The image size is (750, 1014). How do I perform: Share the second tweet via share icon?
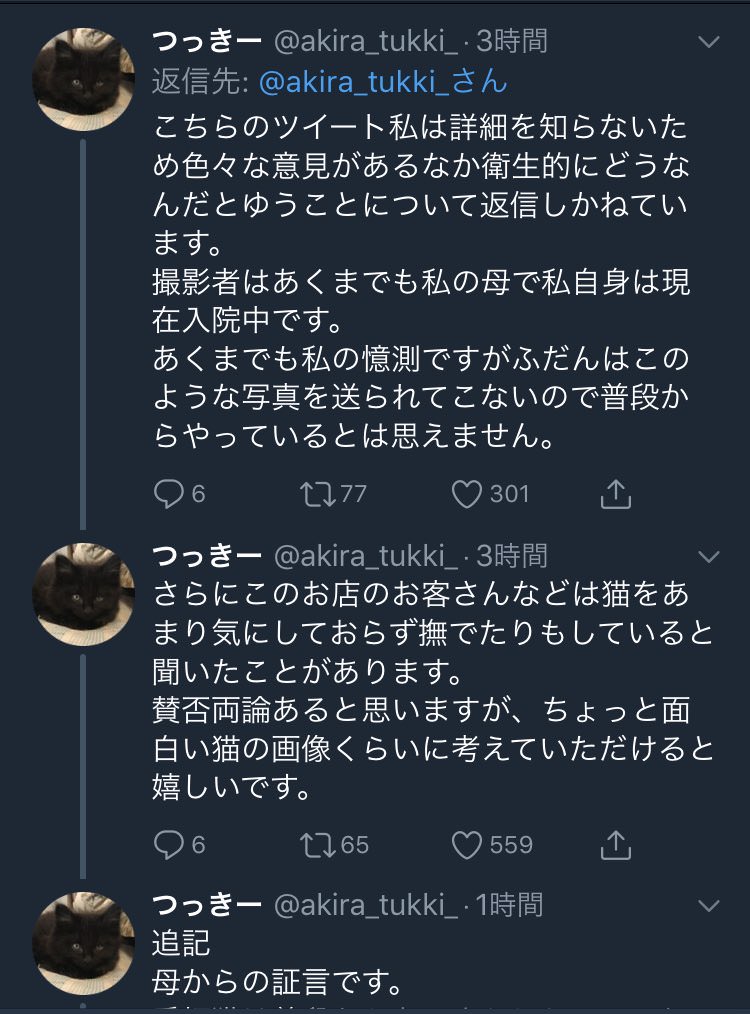tap(616, 845)
